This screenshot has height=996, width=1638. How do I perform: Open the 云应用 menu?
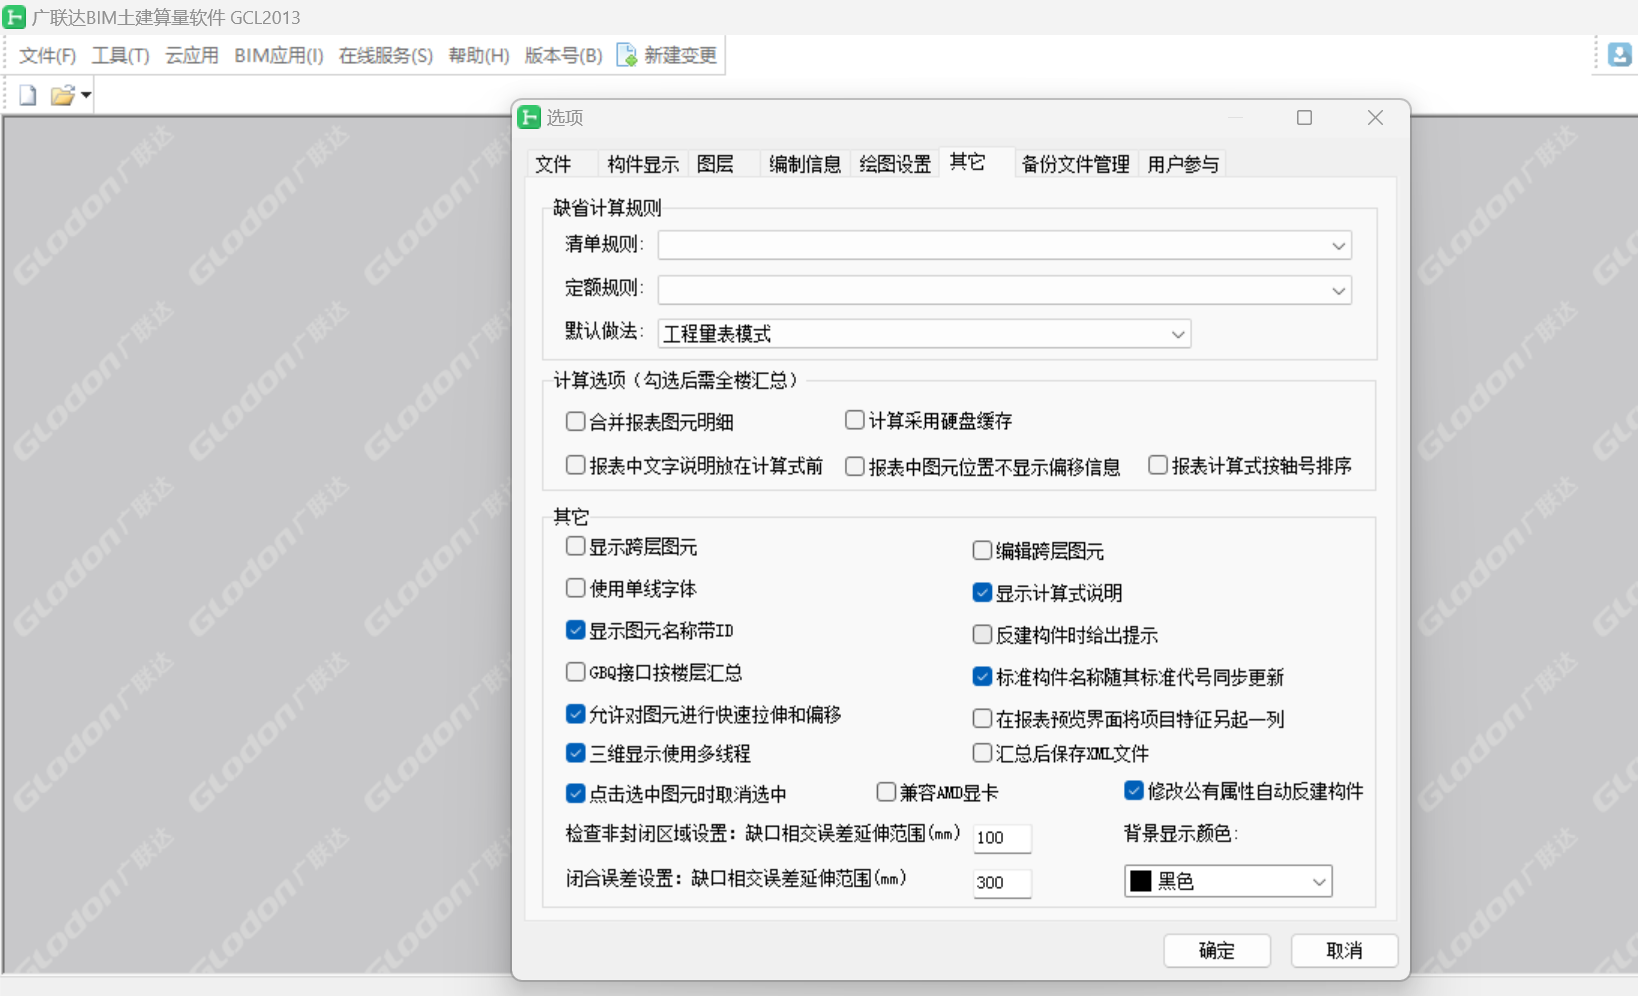pos(191,55)
